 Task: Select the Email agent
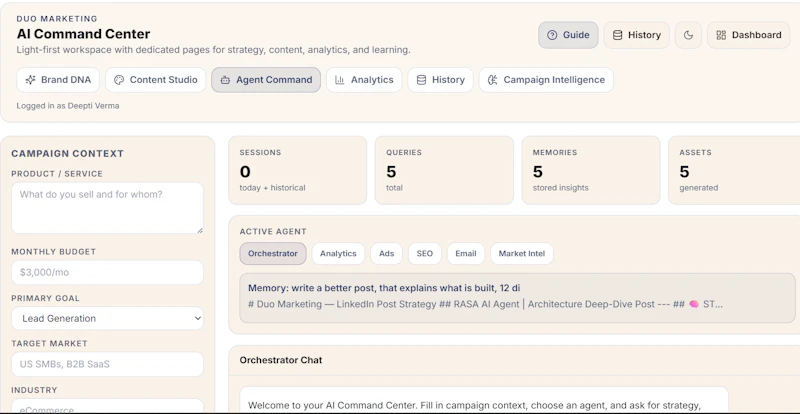466,254
